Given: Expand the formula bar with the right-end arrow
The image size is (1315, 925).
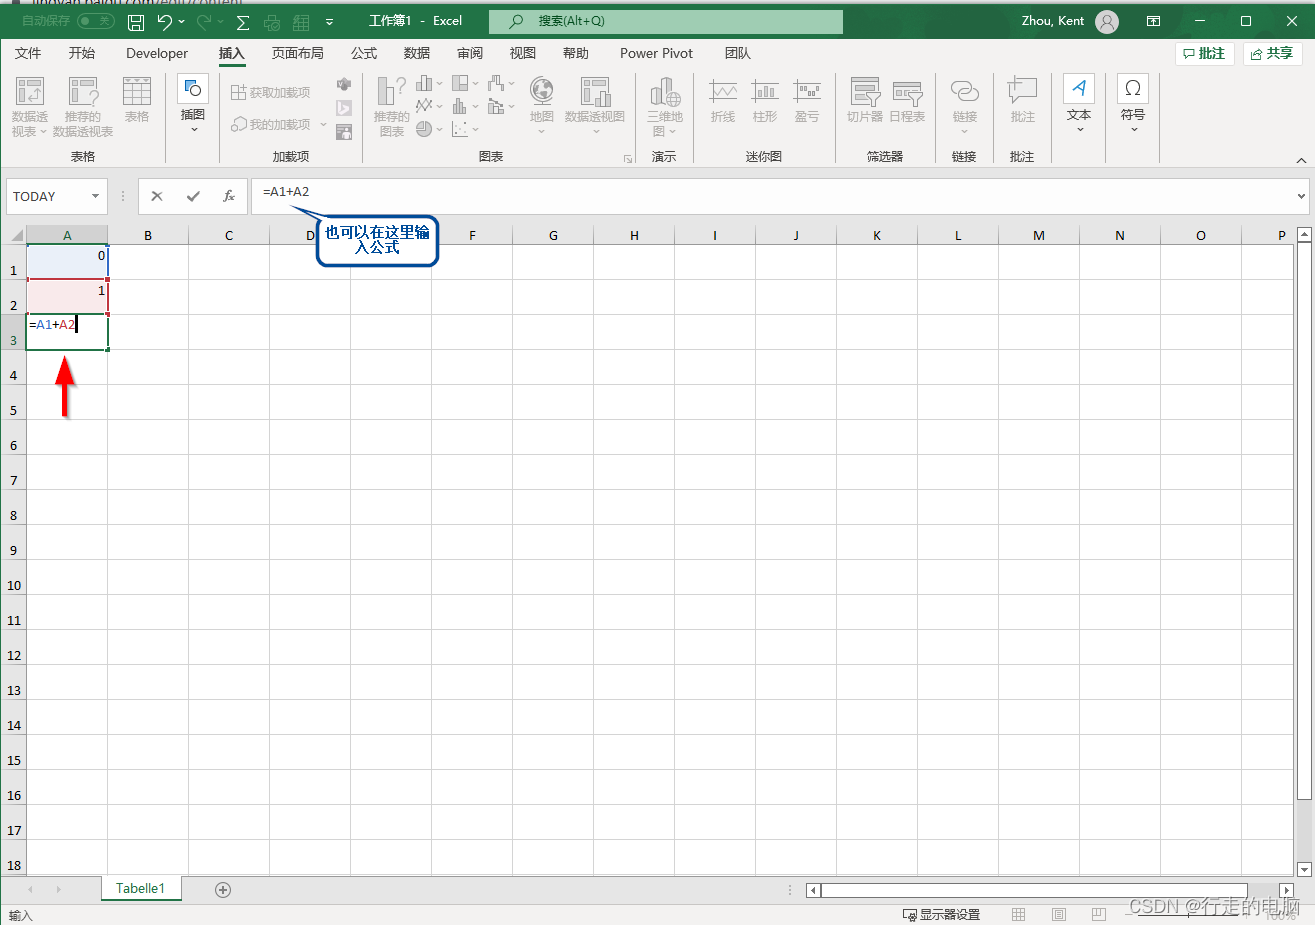Looking at the screenshot, I should [x=1301, y=196].
